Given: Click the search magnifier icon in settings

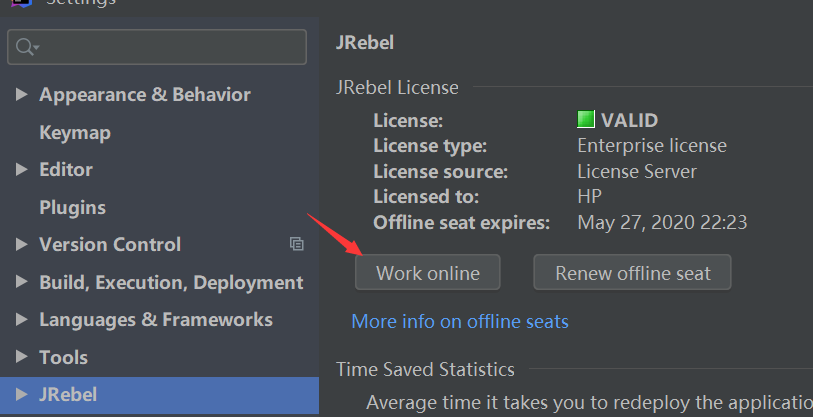Looking at the screenshot, I should pyautogui.click(x=25, y=47).
